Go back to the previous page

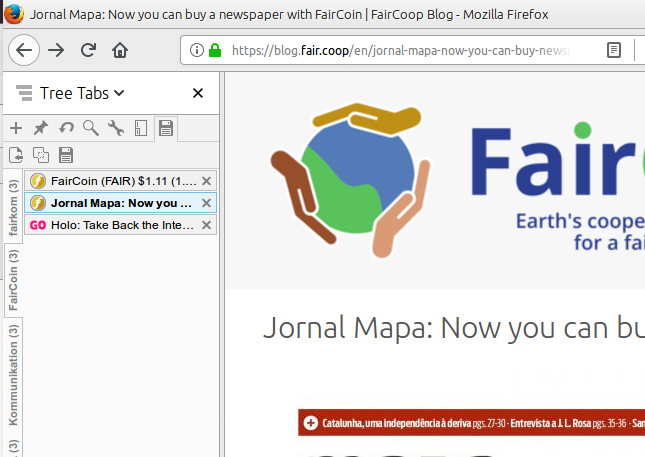(24, 50)
